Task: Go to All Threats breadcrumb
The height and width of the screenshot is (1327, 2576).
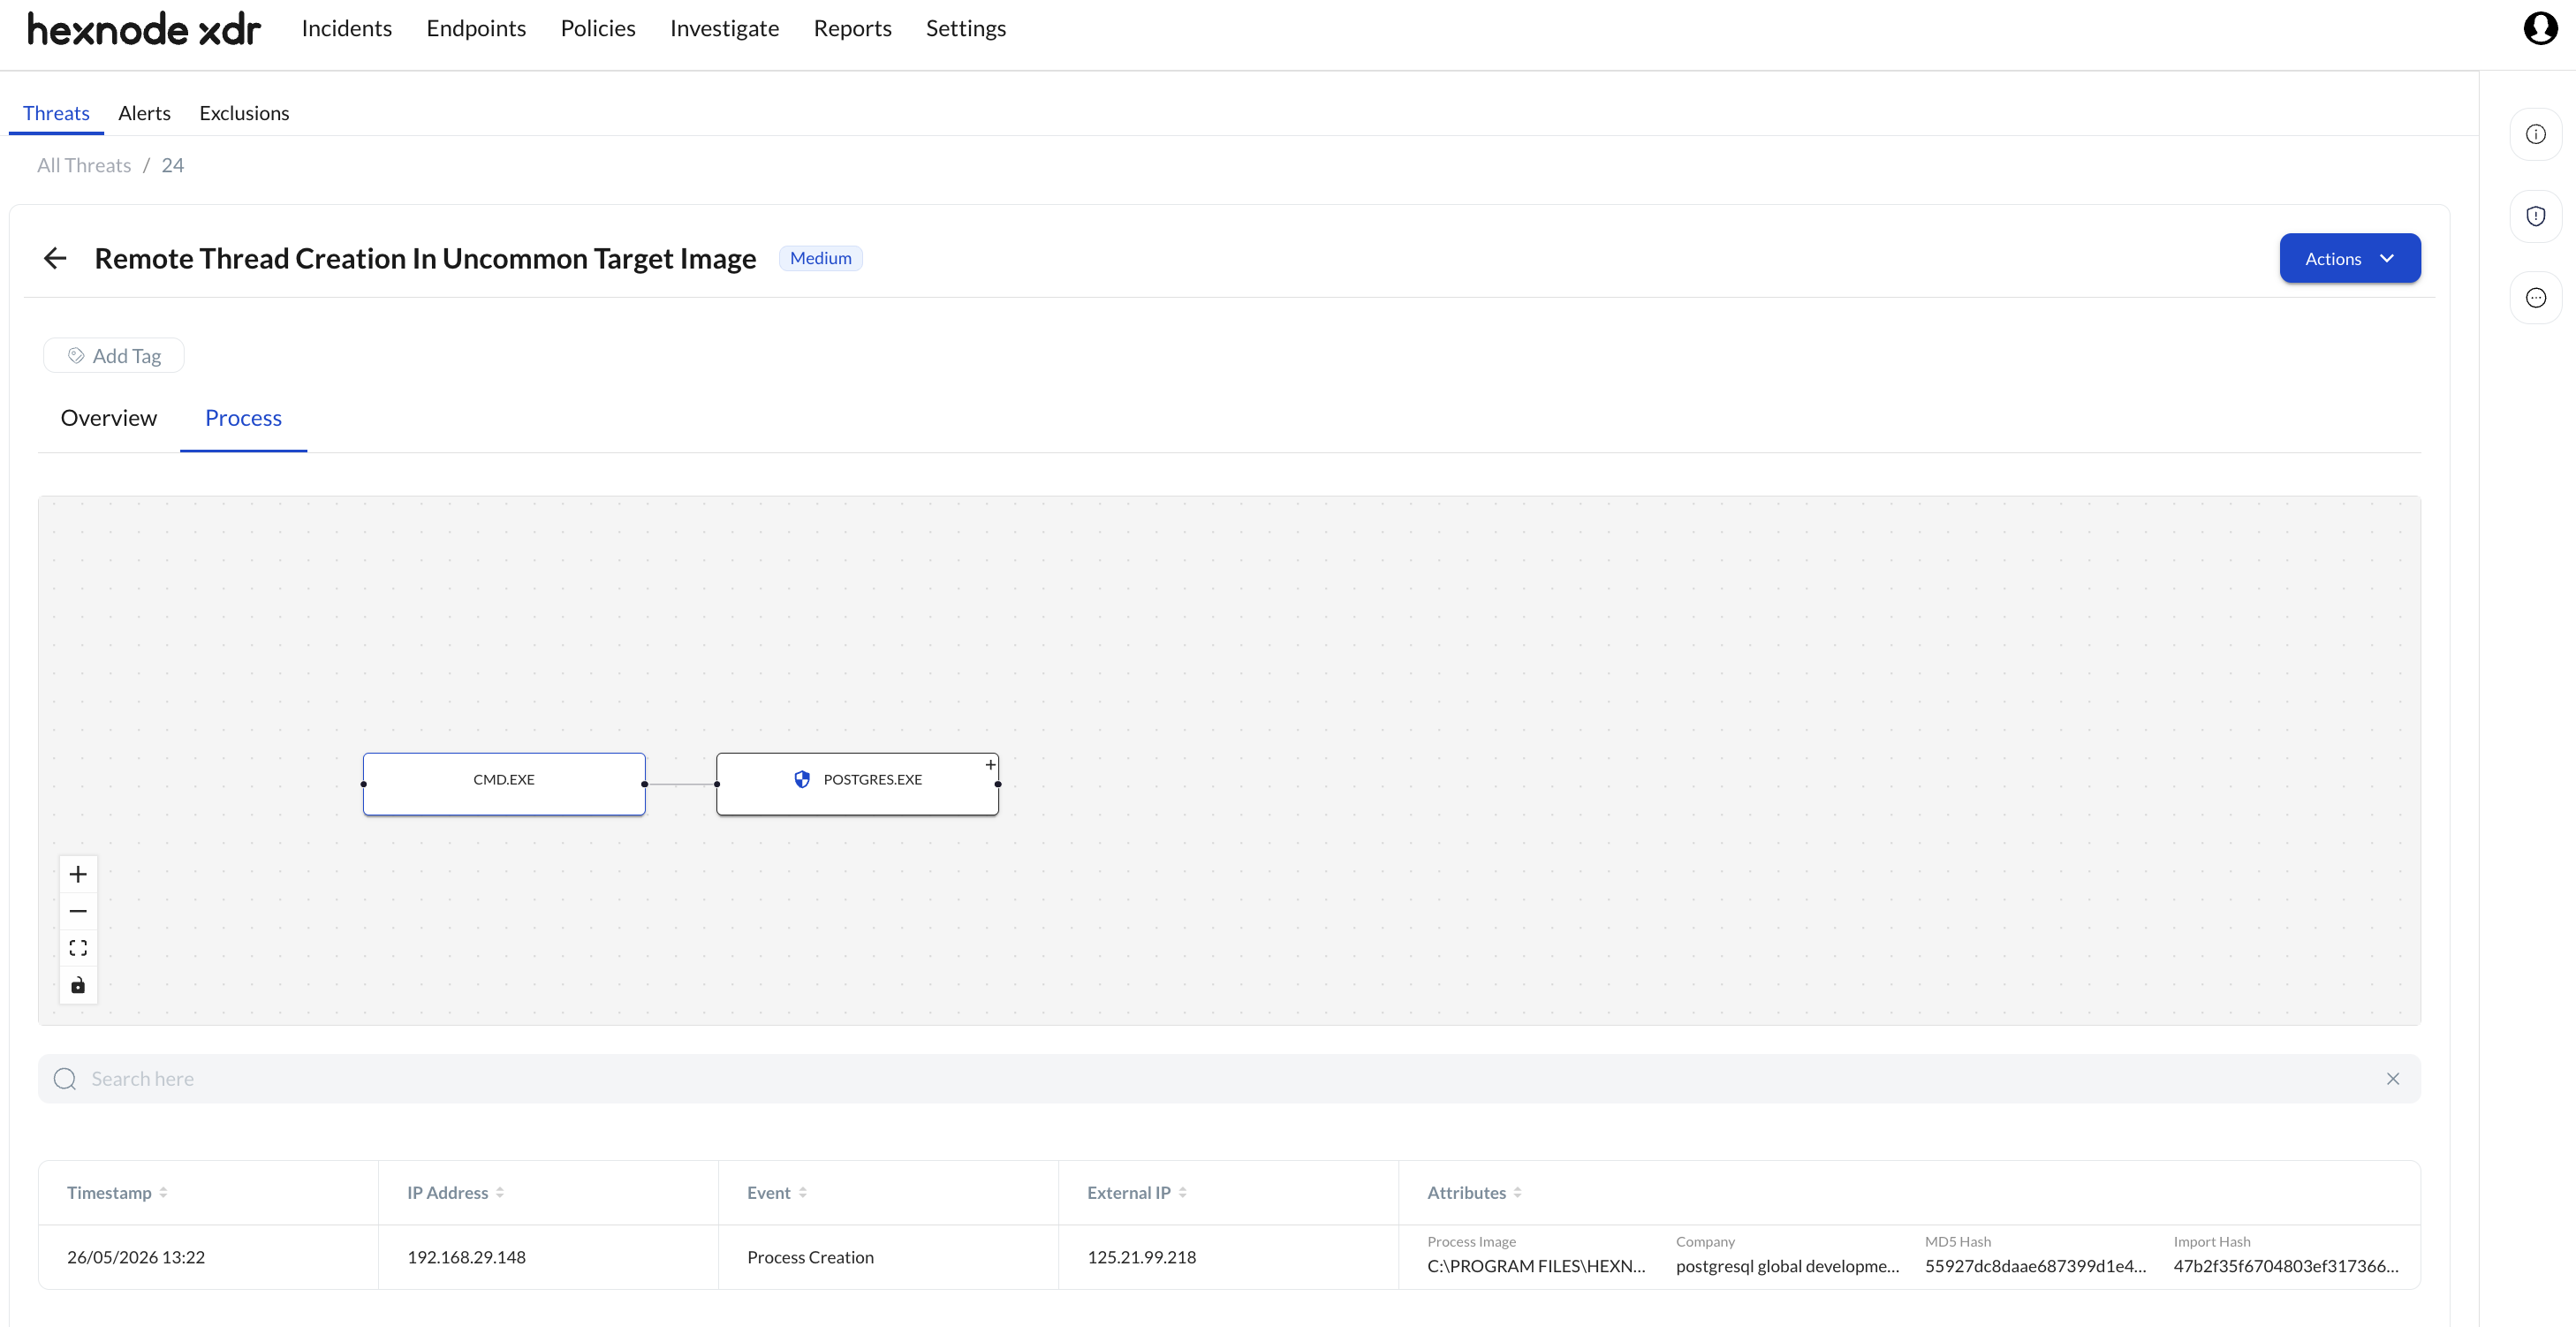Action: point(84,166)
